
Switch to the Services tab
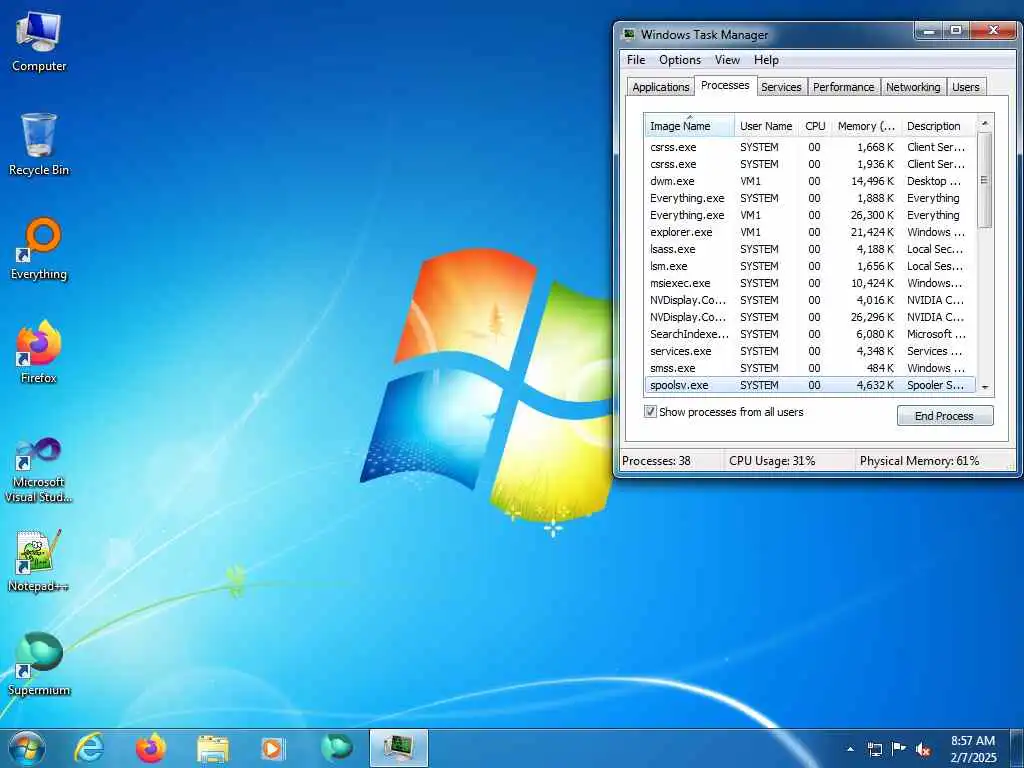[781, 87]
